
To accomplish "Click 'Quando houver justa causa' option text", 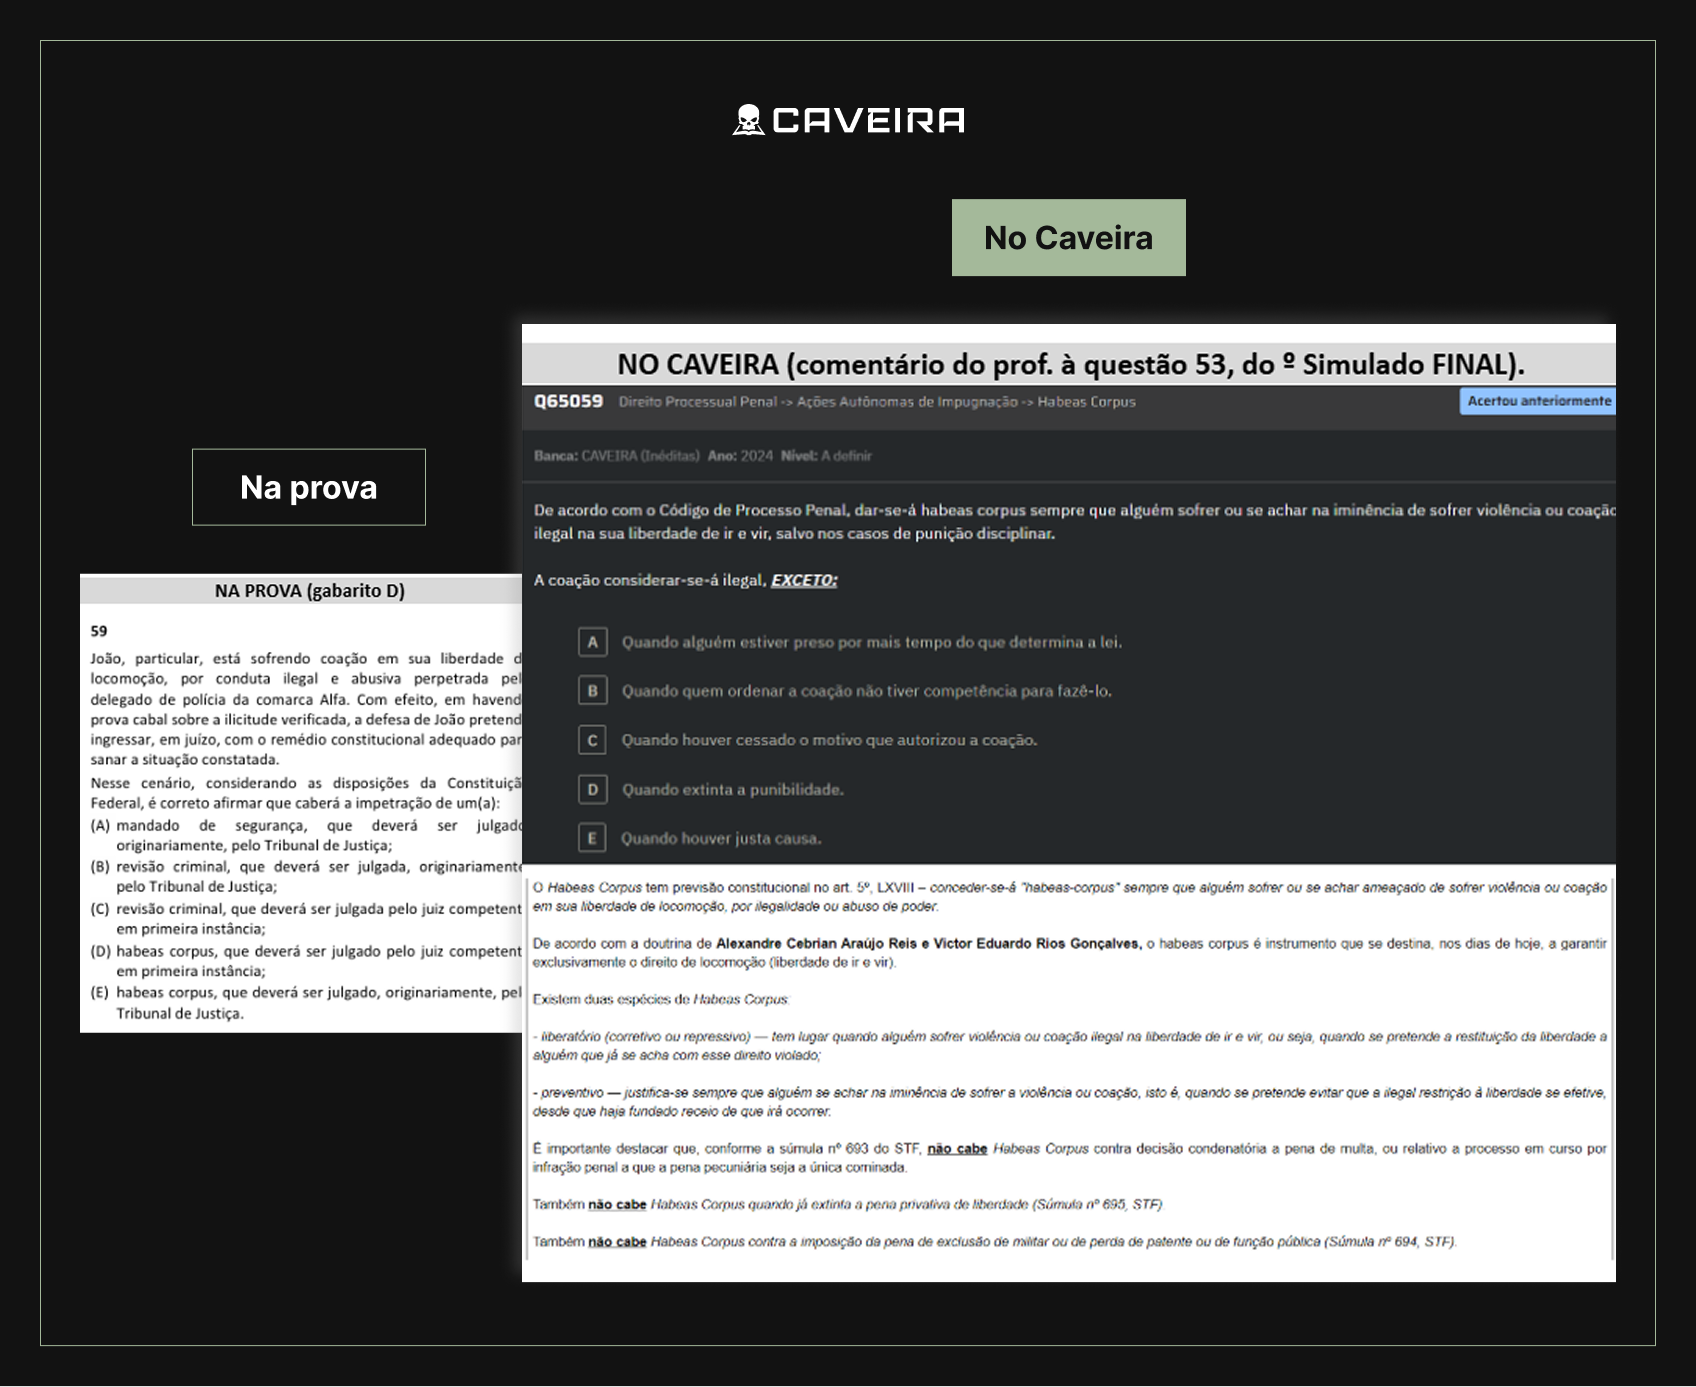I will tap(721, 839).
